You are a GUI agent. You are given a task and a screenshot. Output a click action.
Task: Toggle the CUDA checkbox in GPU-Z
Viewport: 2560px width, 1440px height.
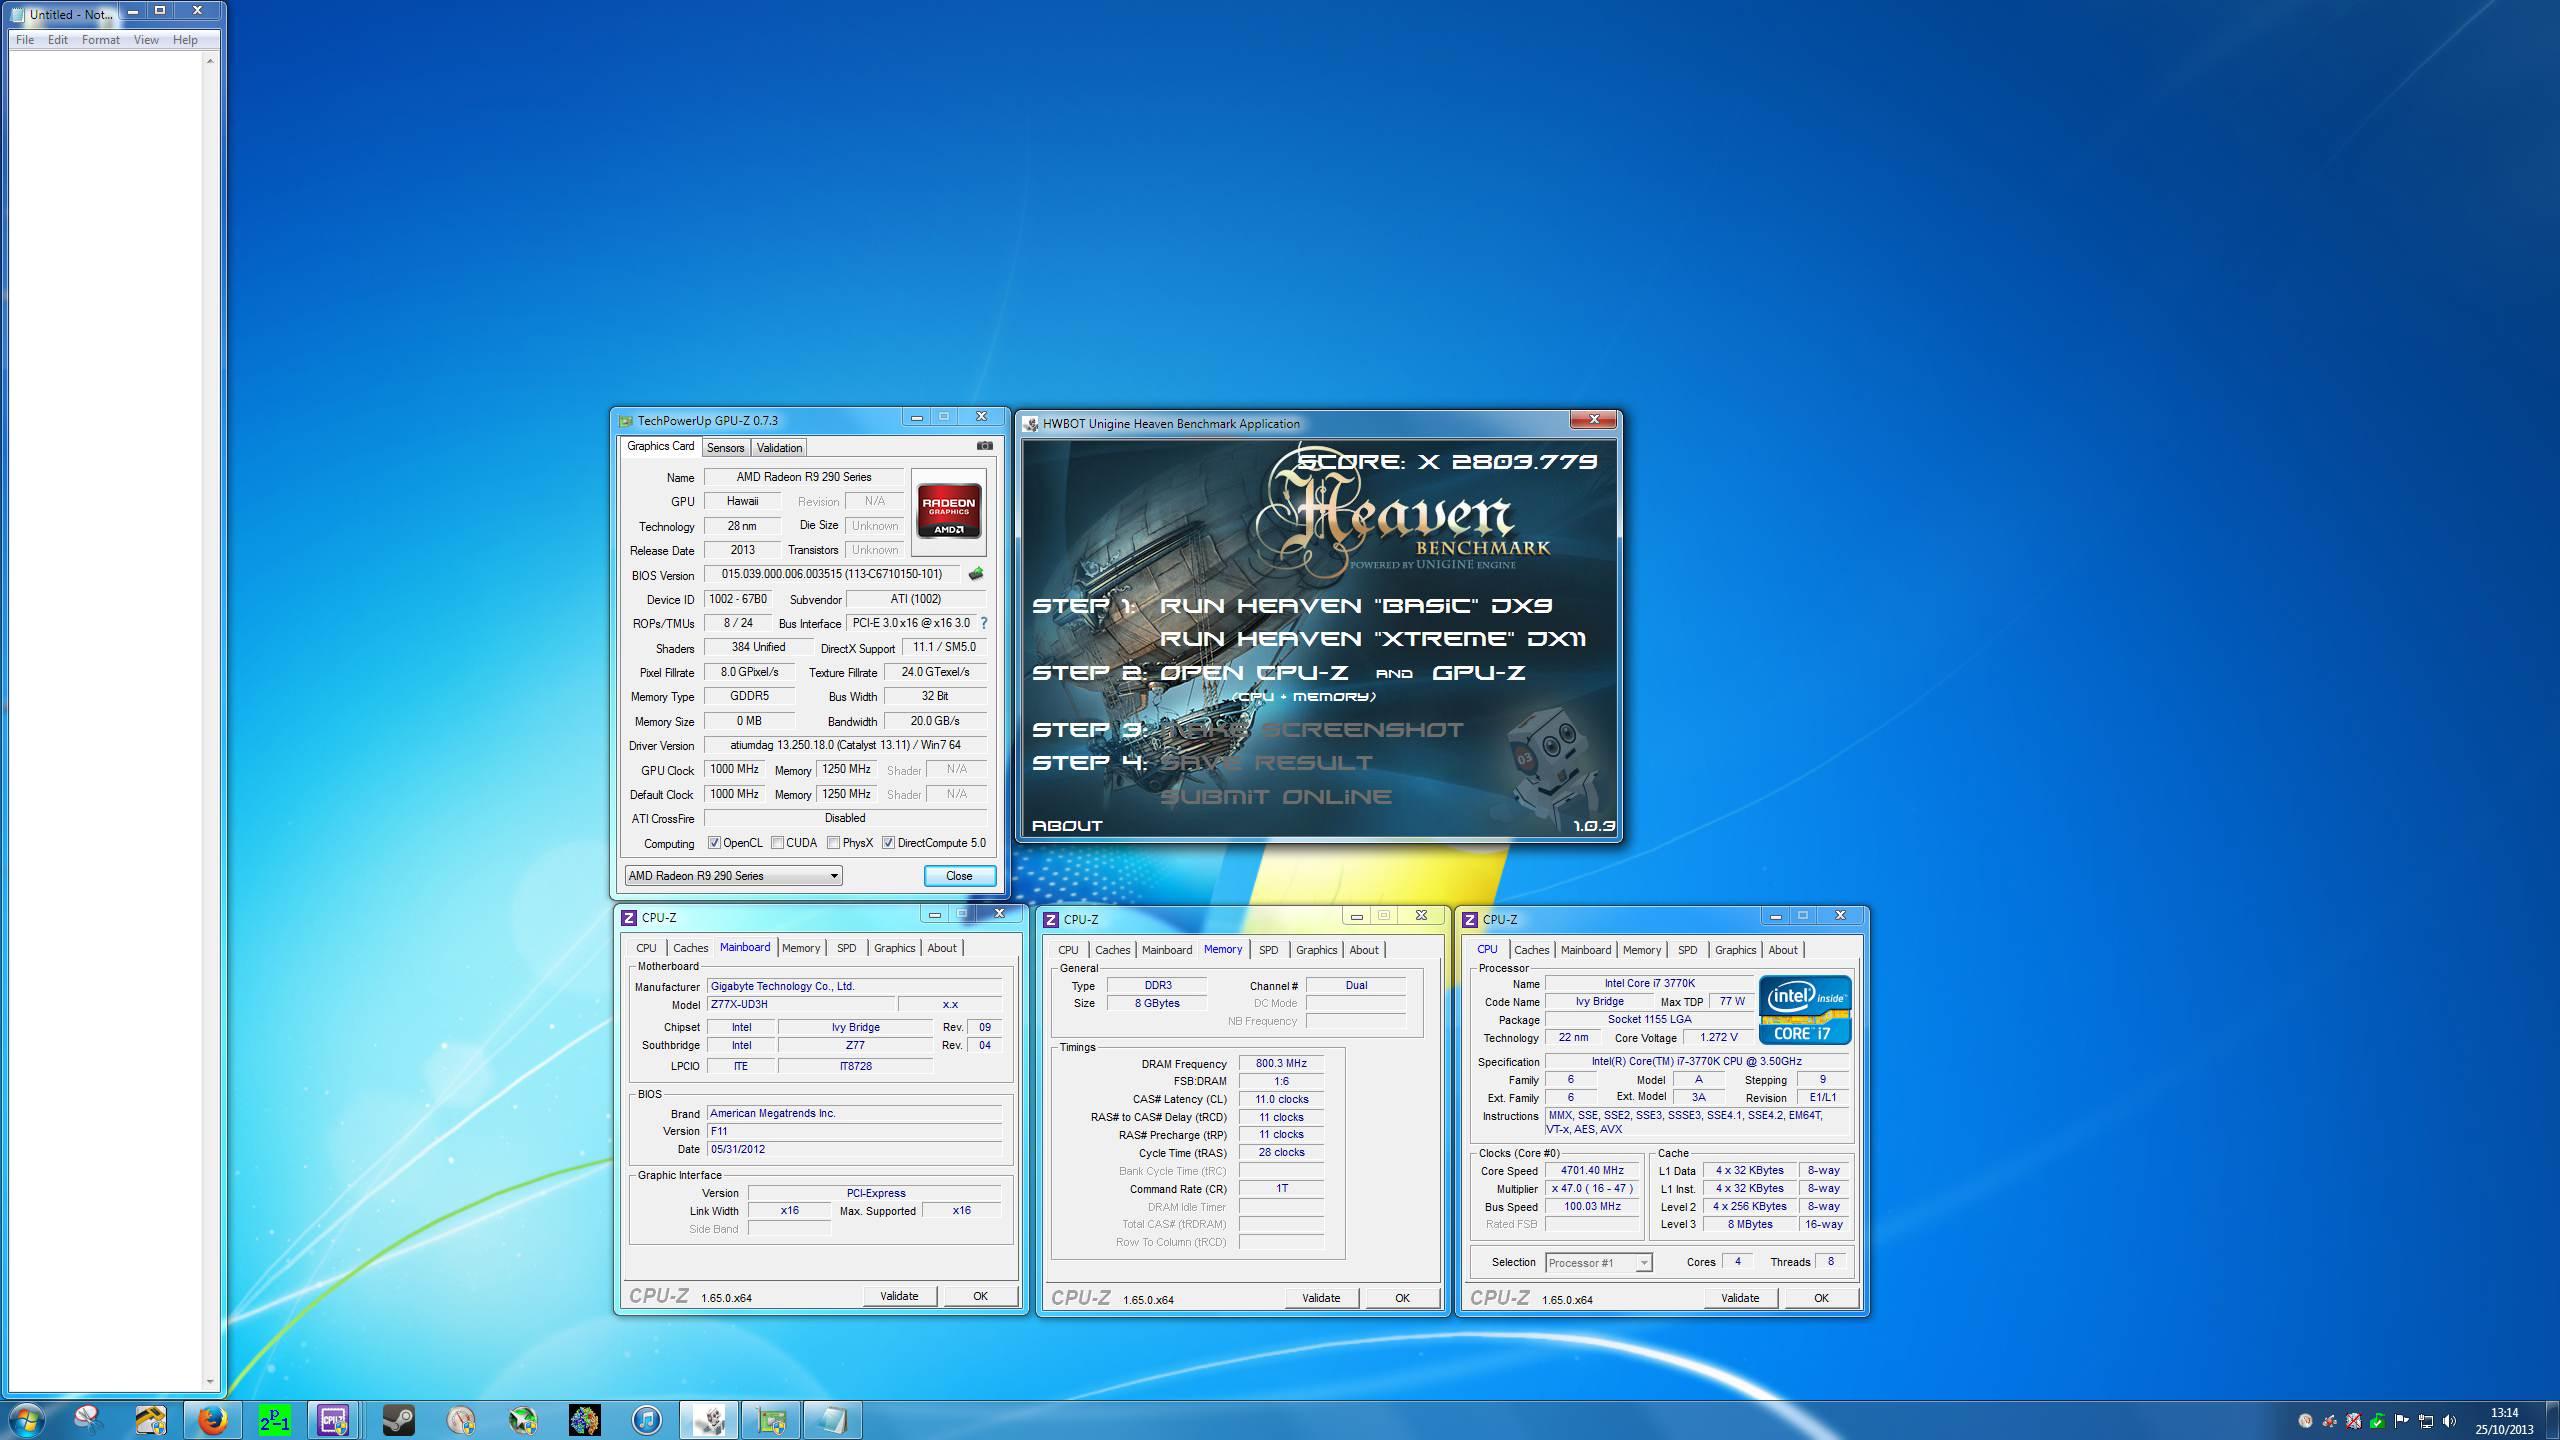click(x=777, y=843)
